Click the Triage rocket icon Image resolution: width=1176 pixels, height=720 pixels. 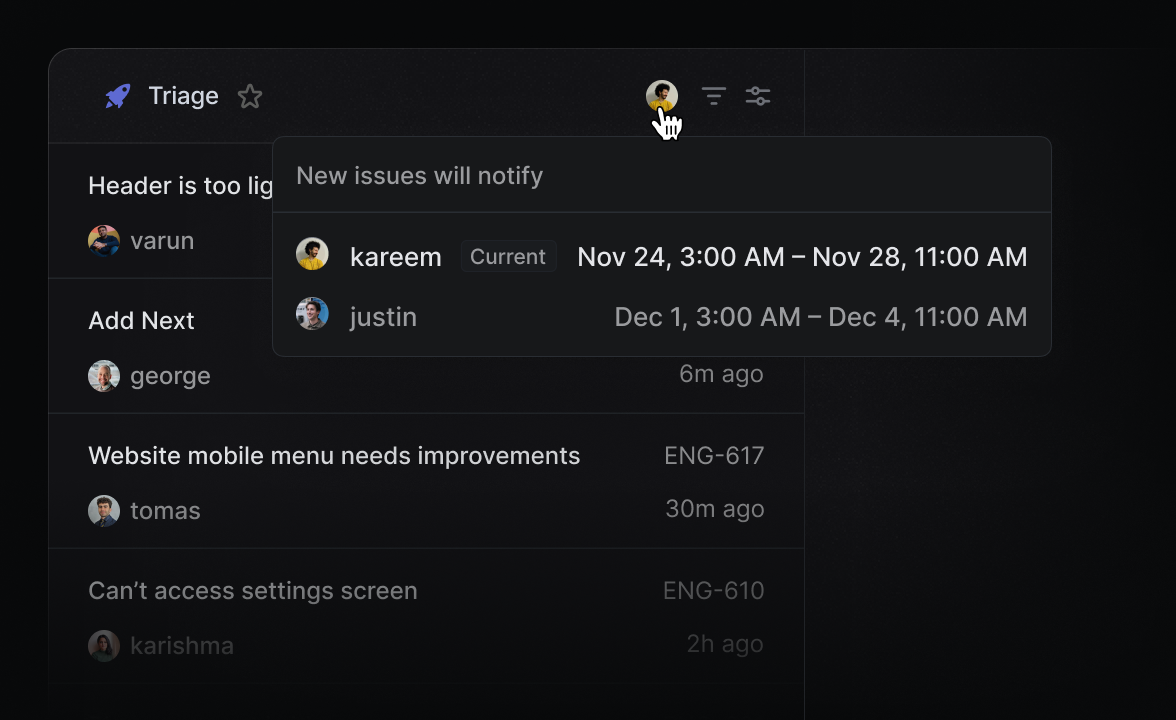[117, 96]
